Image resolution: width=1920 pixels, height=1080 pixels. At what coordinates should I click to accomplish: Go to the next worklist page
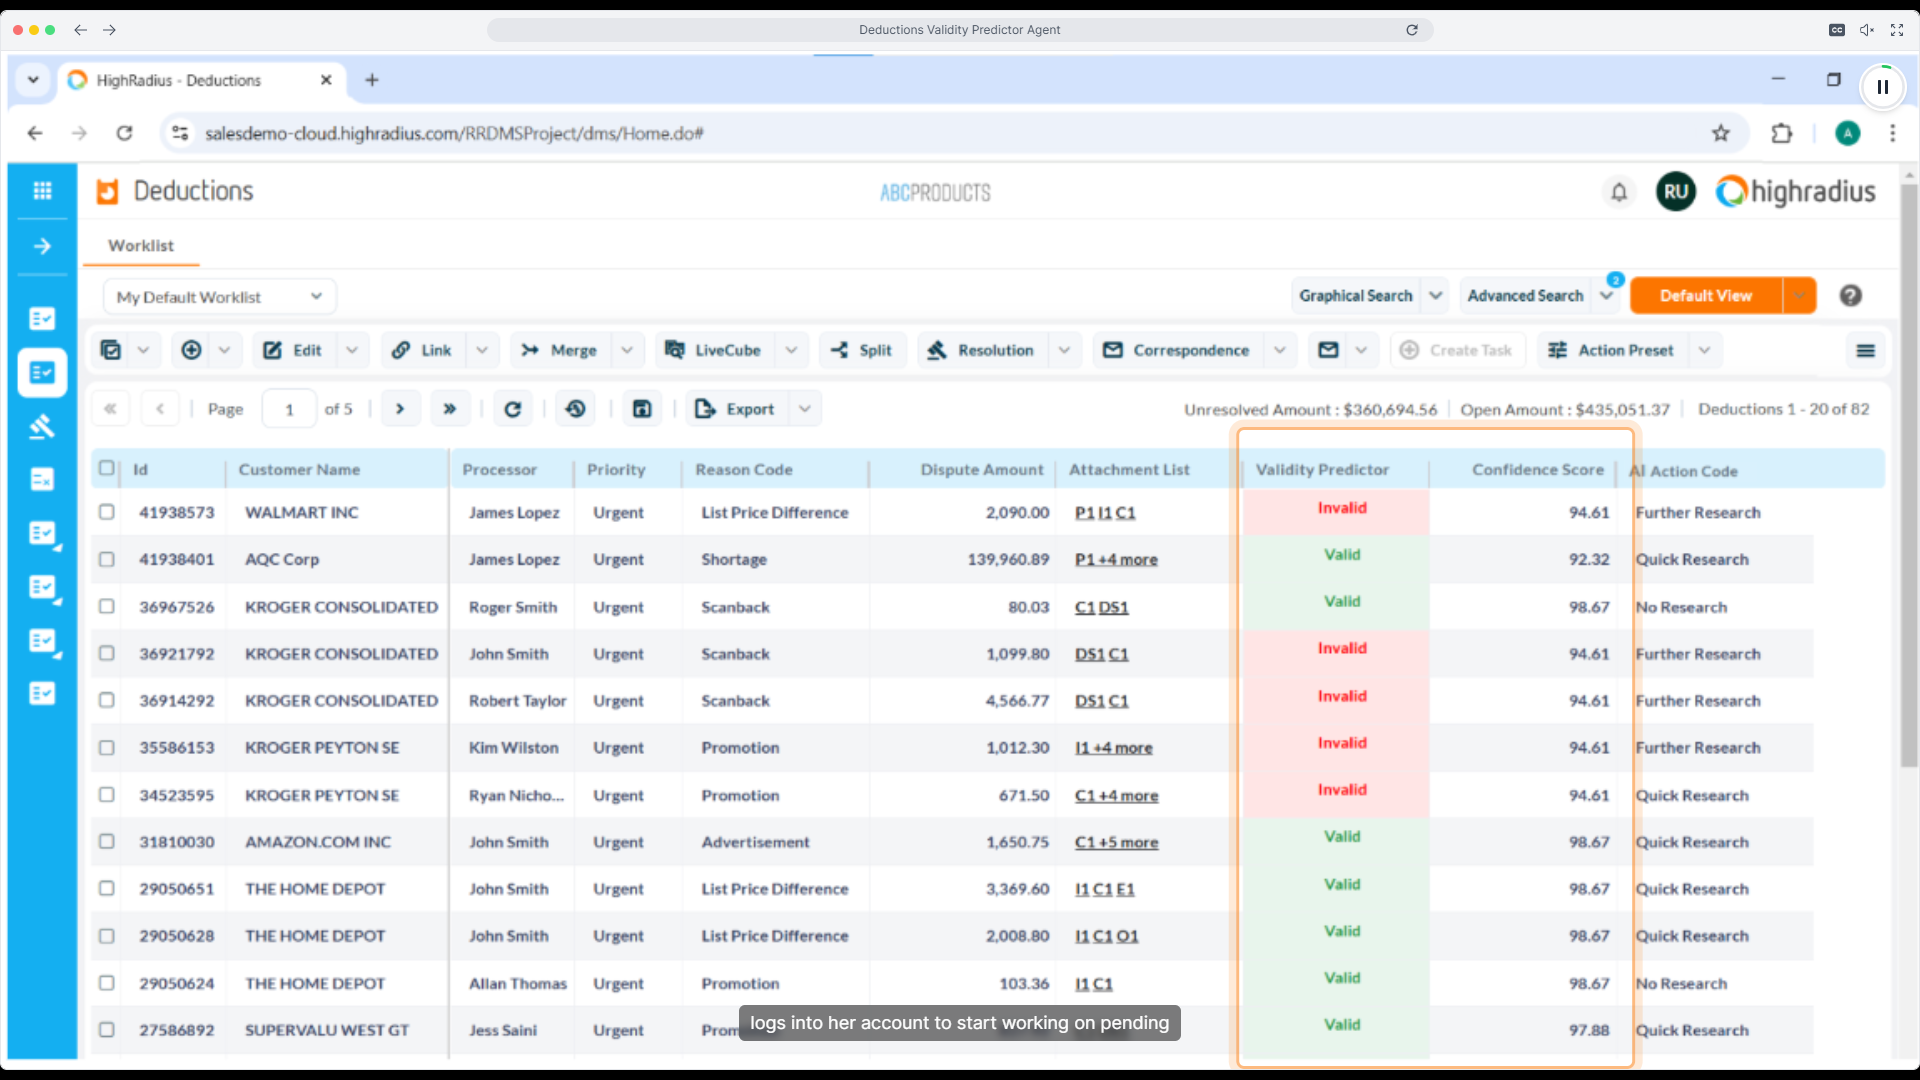pyautogui.click(x=400, y=409)
